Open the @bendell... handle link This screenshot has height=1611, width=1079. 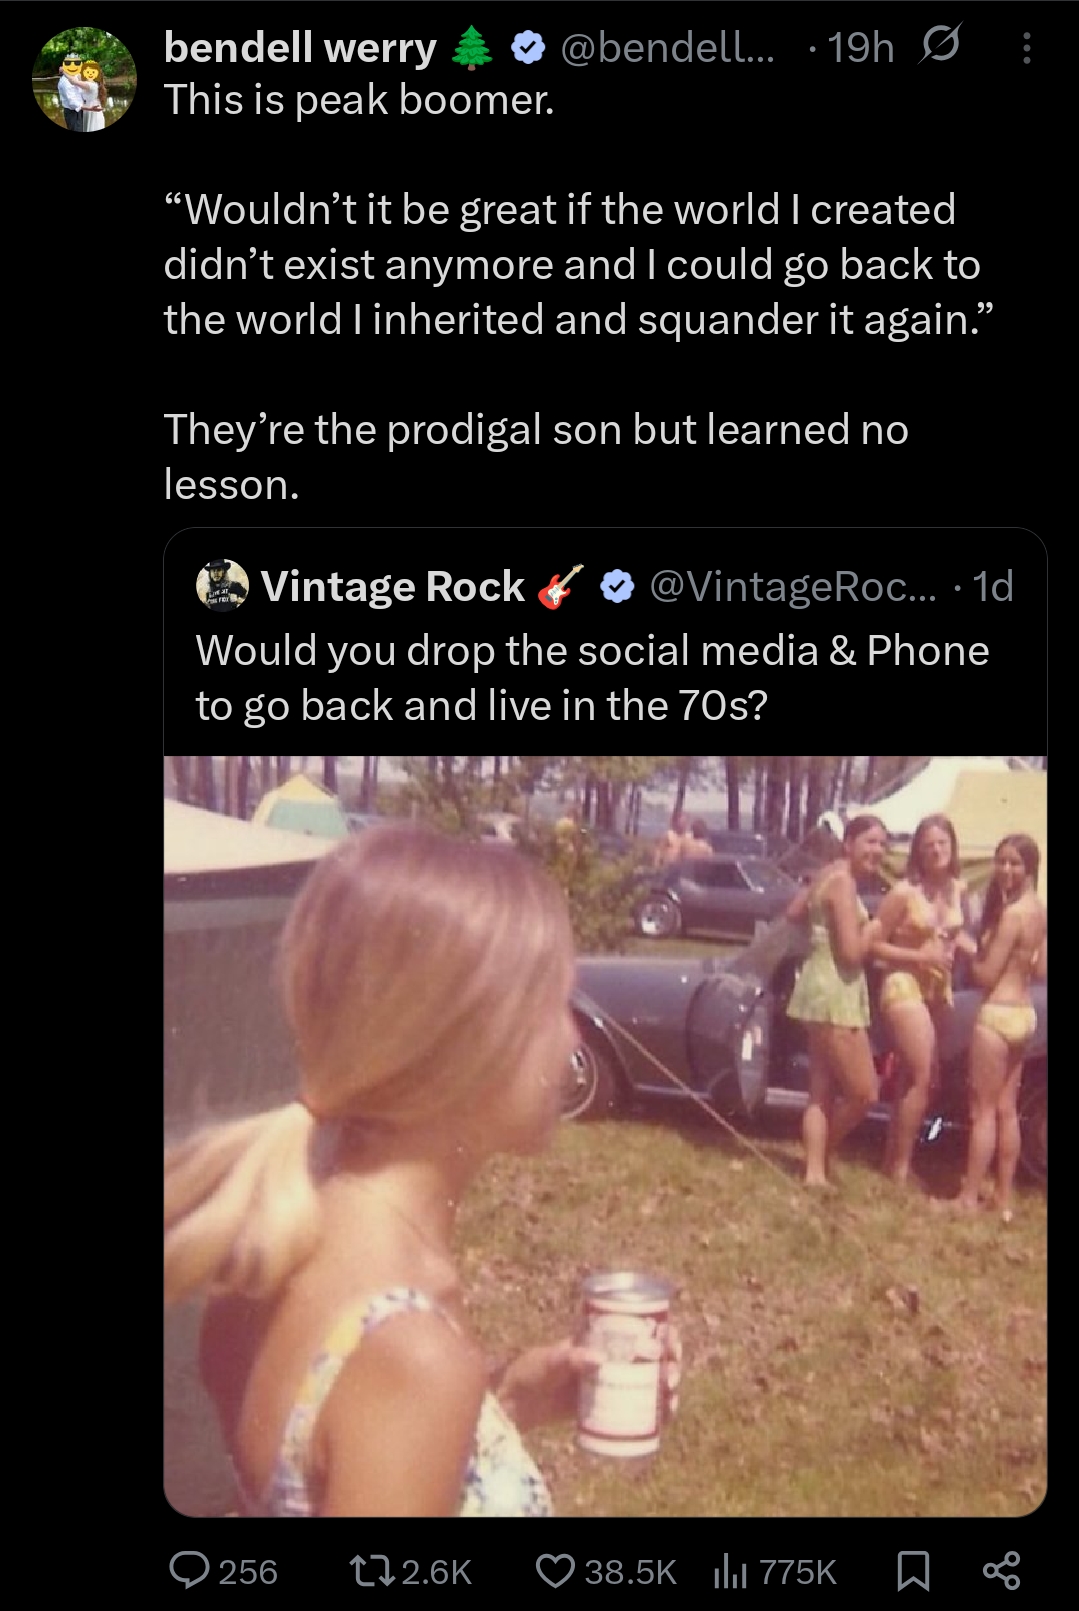click(x=667, y=47)
